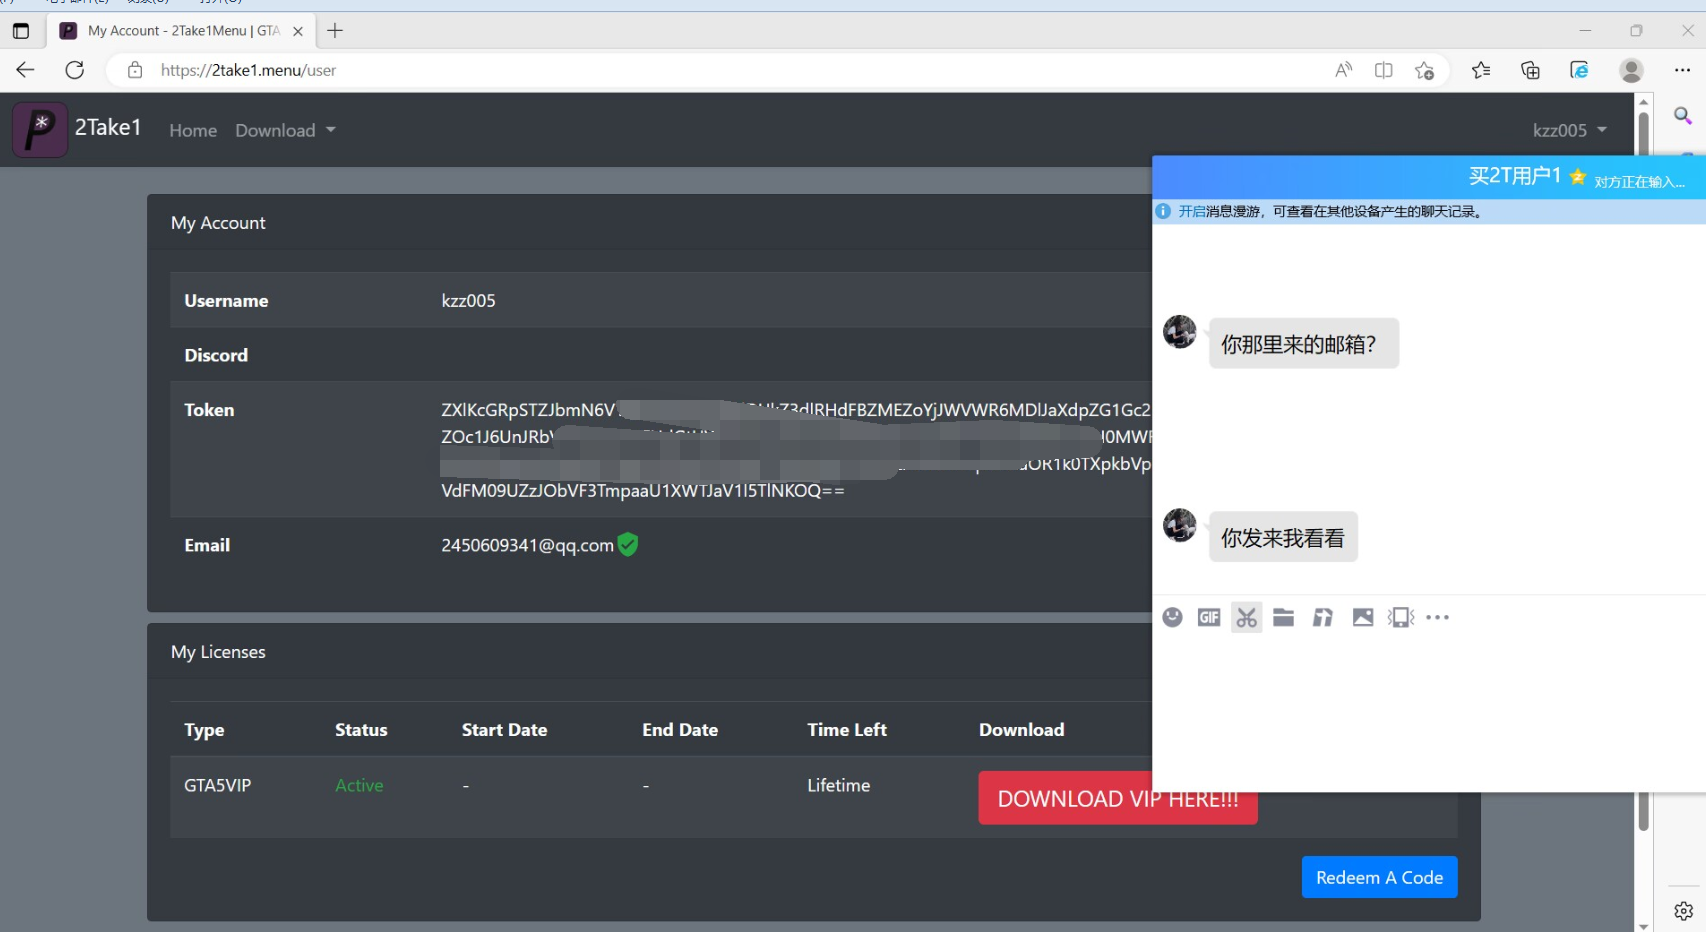The width and height of the screenshot is (1706, 932).
Task: Send picture via image icon in chat
Action: click(1363, 617)
